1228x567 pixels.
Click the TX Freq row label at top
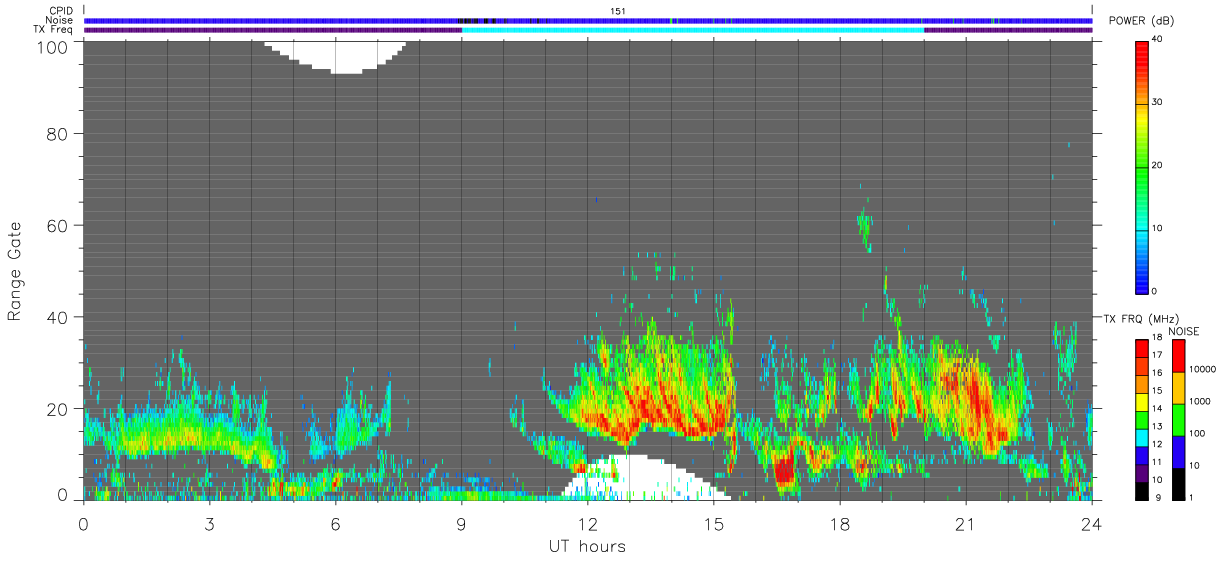(x=53, y=29)
